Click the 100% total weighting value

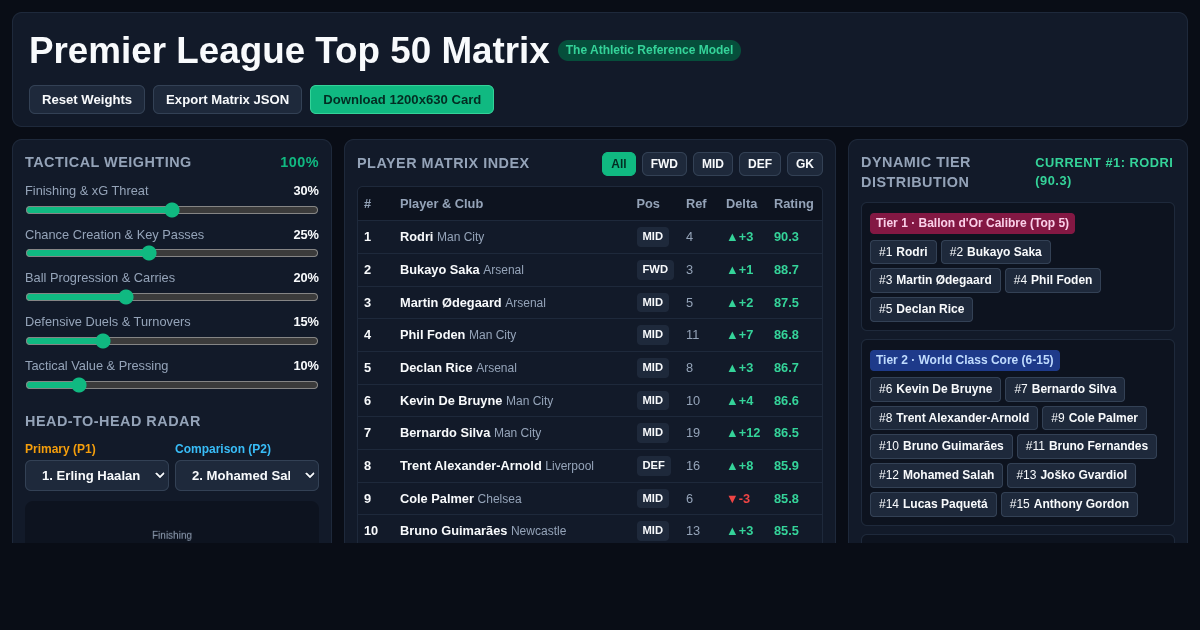click(299, 162)
